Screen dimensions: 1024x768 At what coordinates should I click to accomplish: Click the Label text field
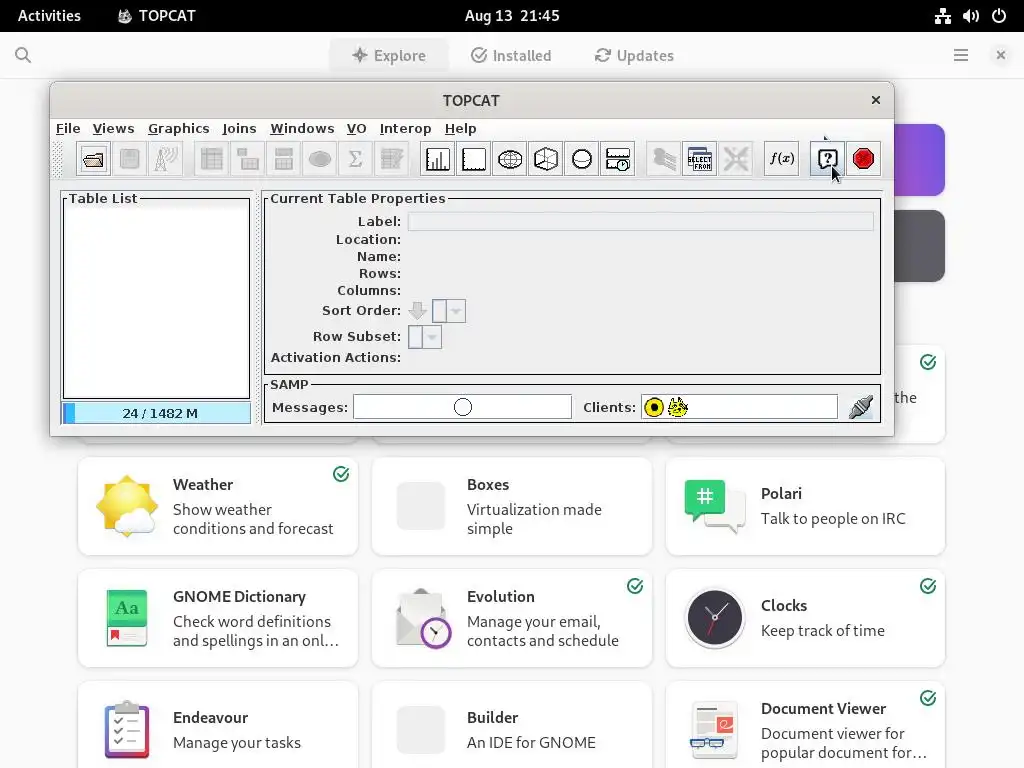point(641,221)
